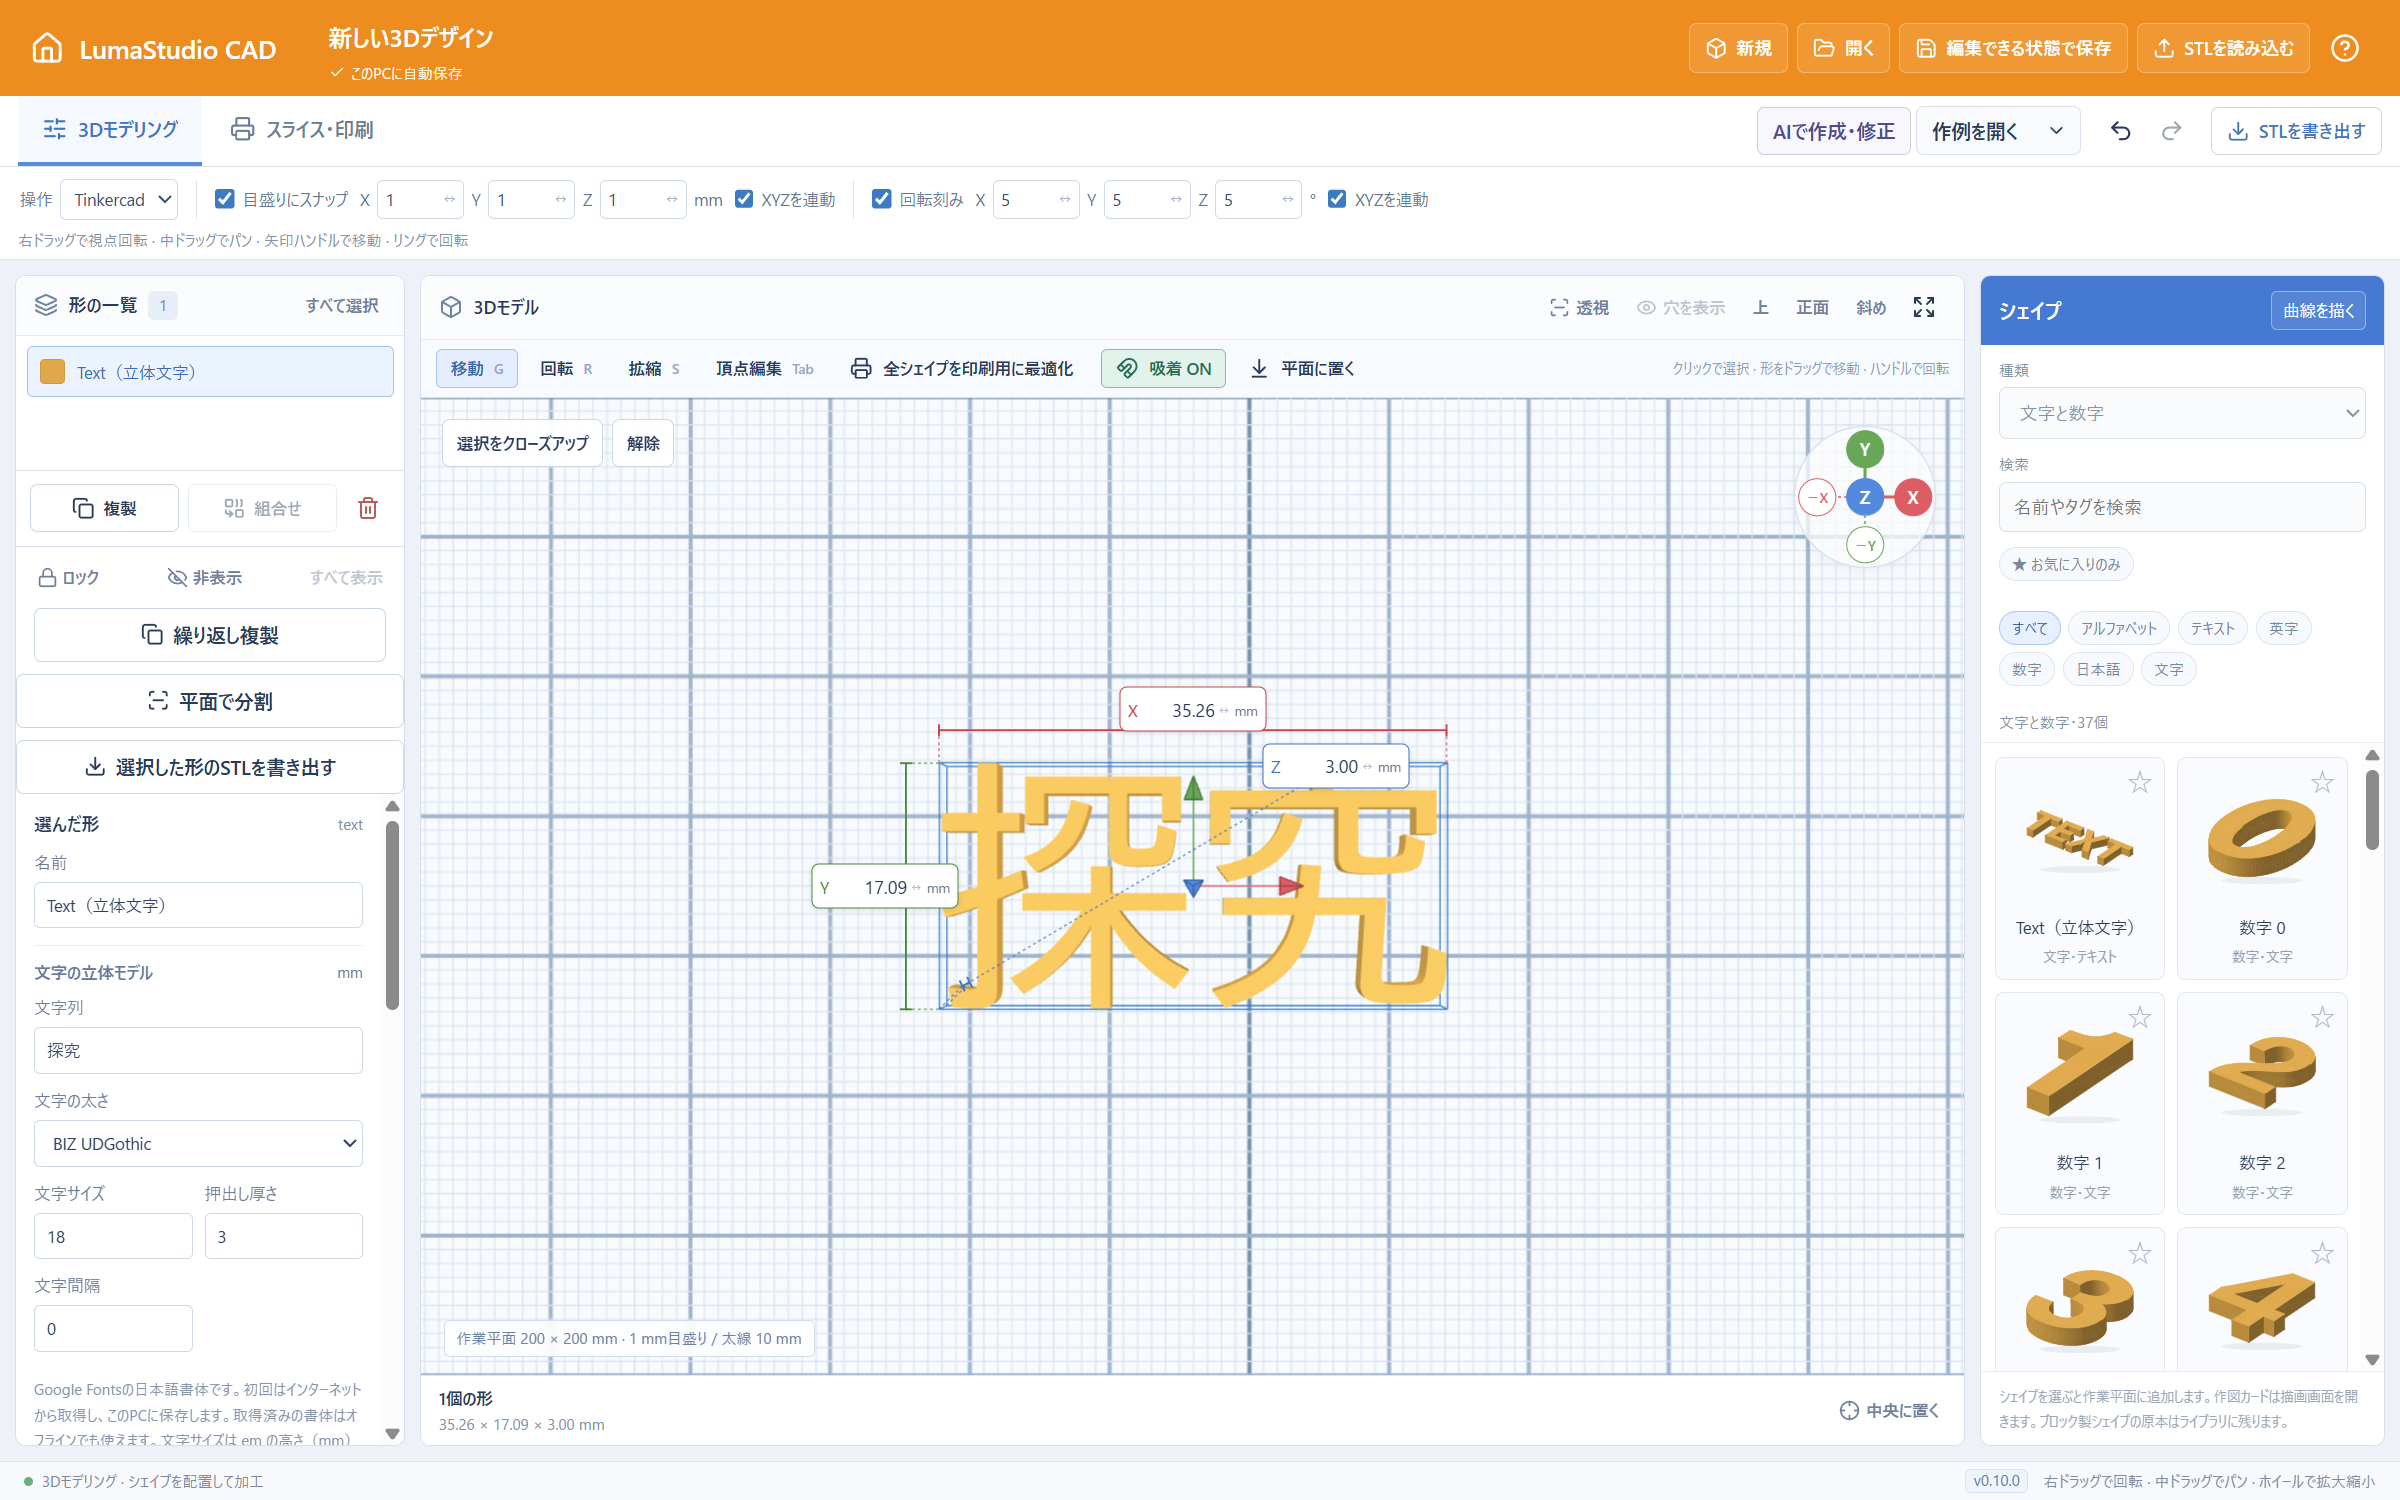2400x1500 pixels.
Task: Switch to the 3Dモデリング tab
Action: pos(110,130)
